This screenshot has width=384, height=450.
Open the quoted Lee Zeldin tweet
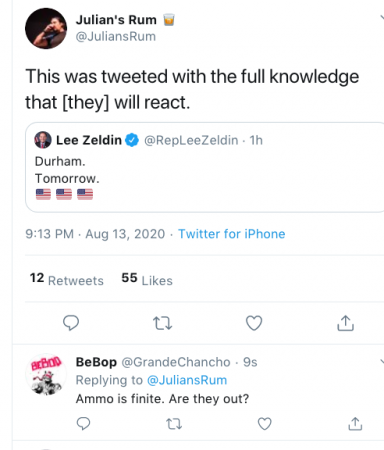pos(205,167)
